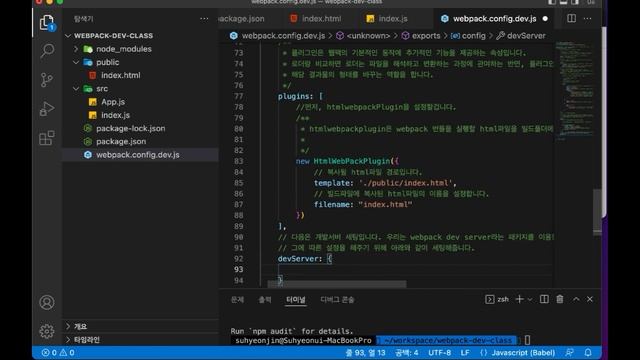
Task: Open explorer panel more actions menu
Action: 204,19
